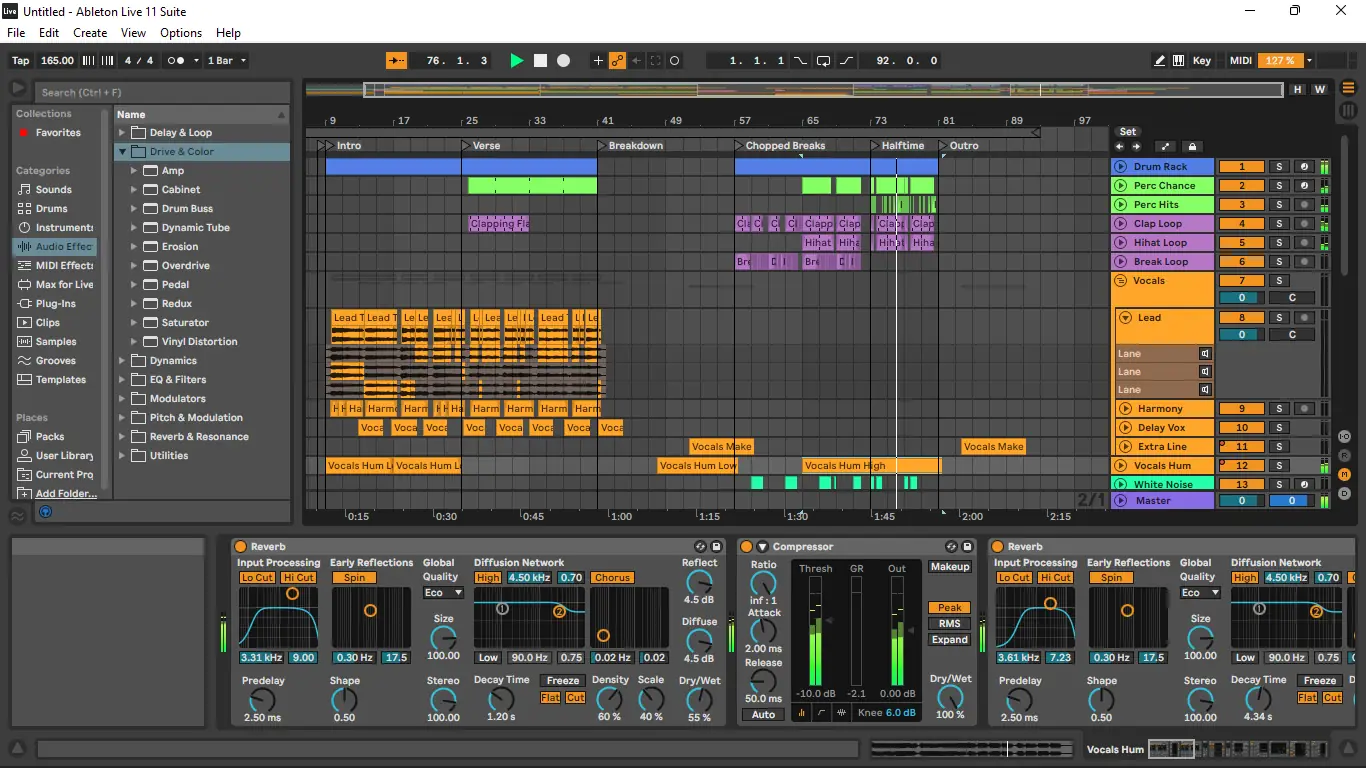This screenshot has height=768, width=1366.
Task: Expand the Delay & Loop folder
Action: (x=122, y=133)
